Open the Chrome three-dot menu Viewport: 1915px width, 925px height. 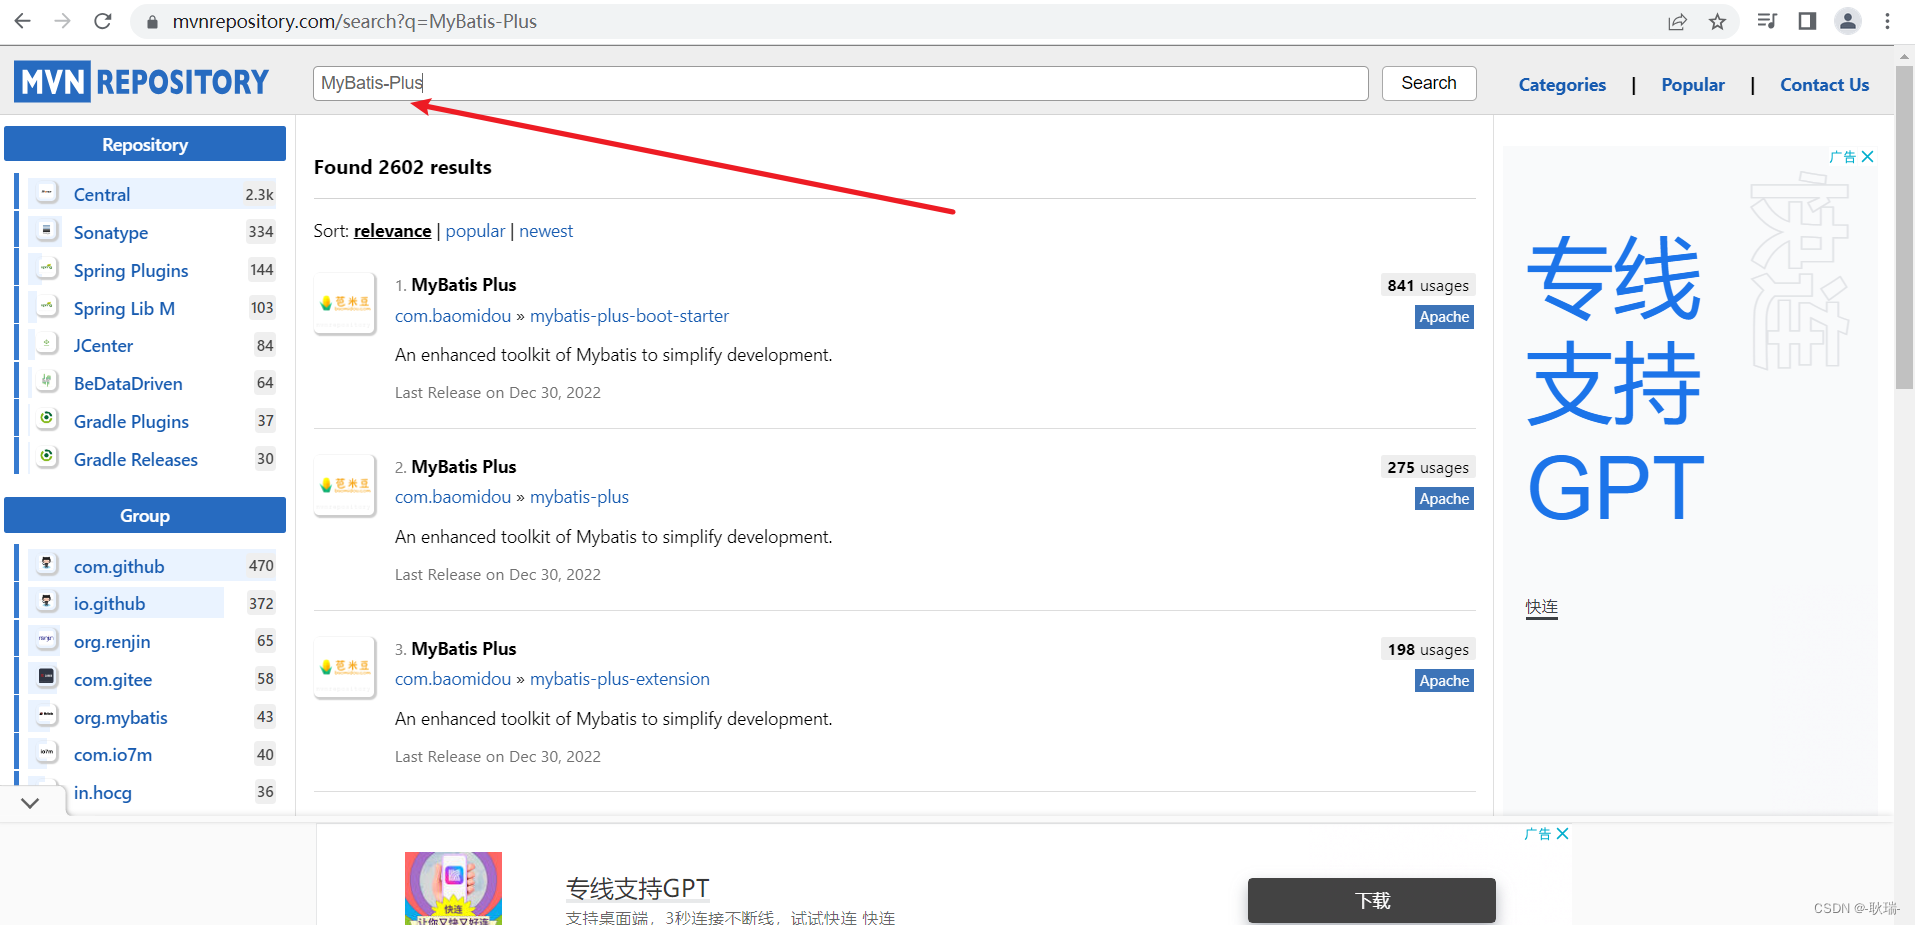coord(1887,21)
